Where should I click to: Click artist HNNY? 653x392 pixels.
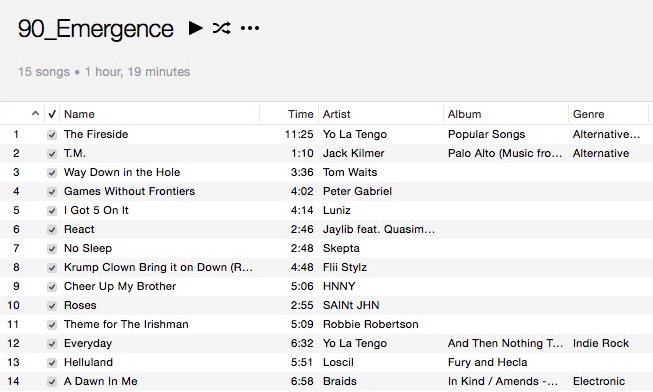tap(339, 286)
